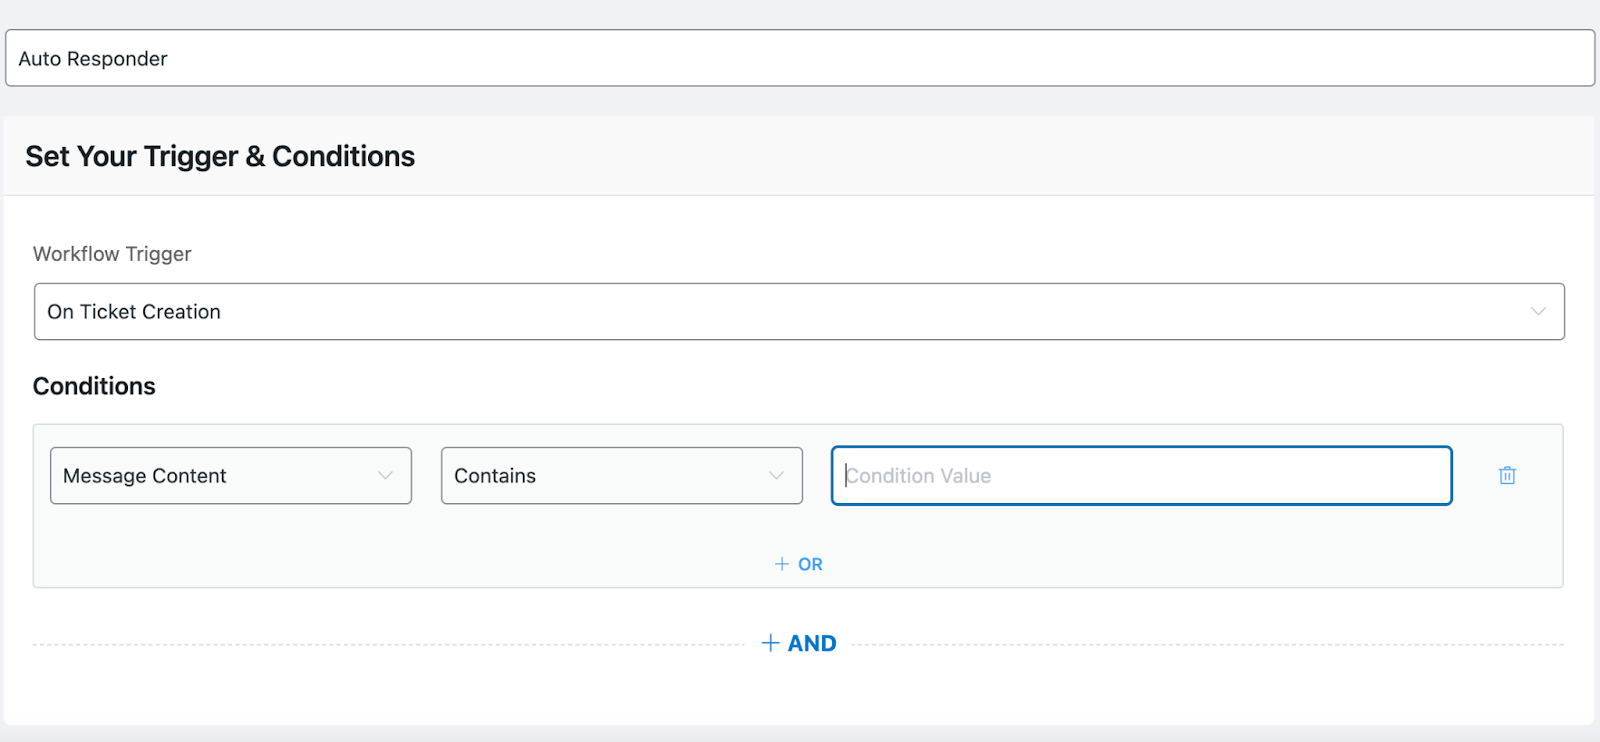Click the plus icon beside OR
This screenshot has height=742, width=1600.
pos(782,564)
